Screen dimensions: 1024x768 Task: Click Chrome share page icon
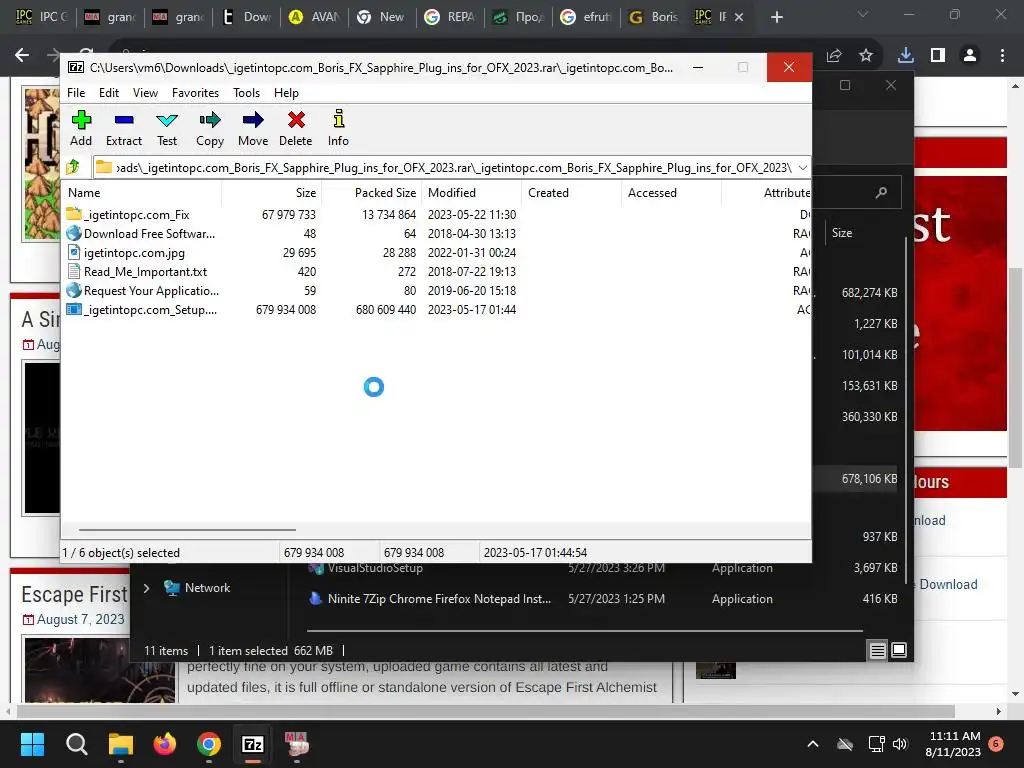point(834,56)
